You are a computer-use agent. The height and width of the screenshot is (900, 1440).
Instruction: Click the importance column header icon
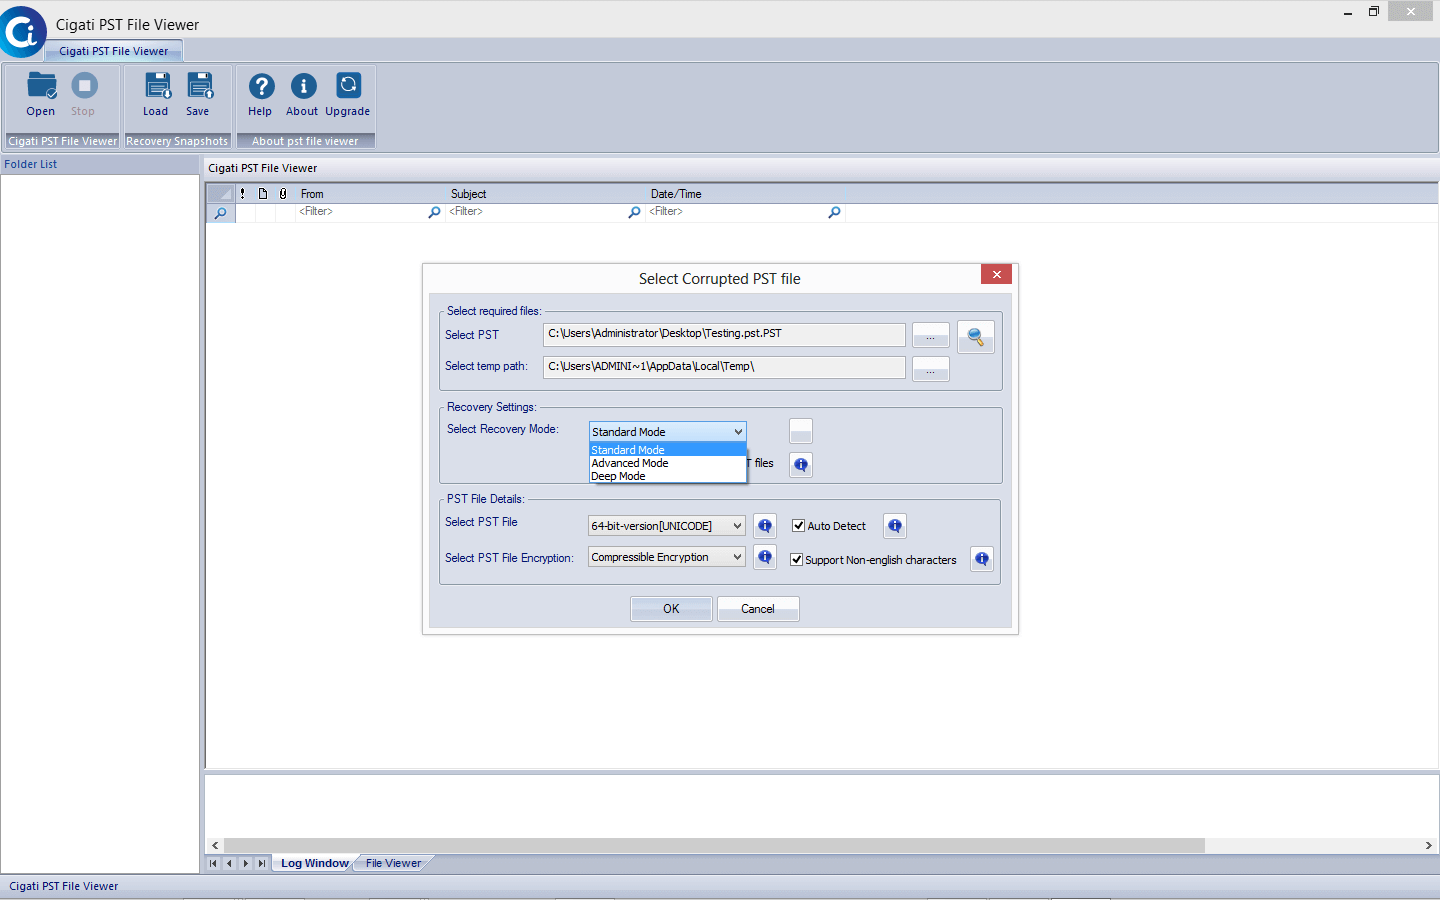pyautogui.click(x=243, y=194)
